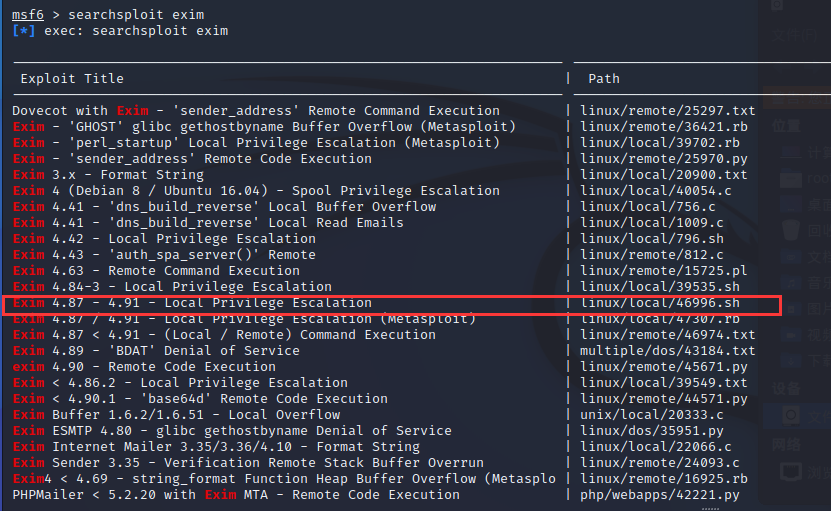Select path linux/remote/44571.py
831x511 pixels.
tap(664, 399)
